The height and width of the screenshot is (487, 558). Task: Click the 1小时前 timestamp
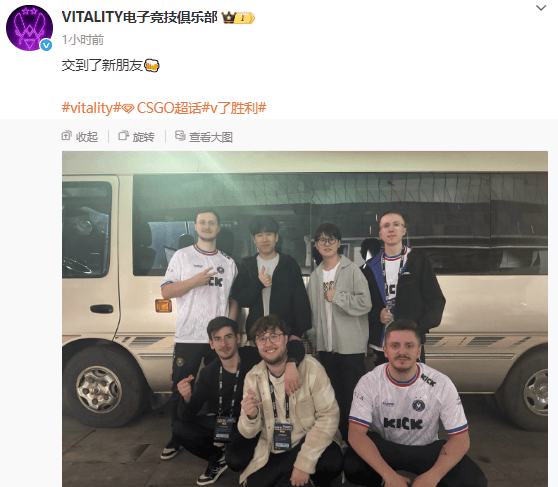(83, 40)
